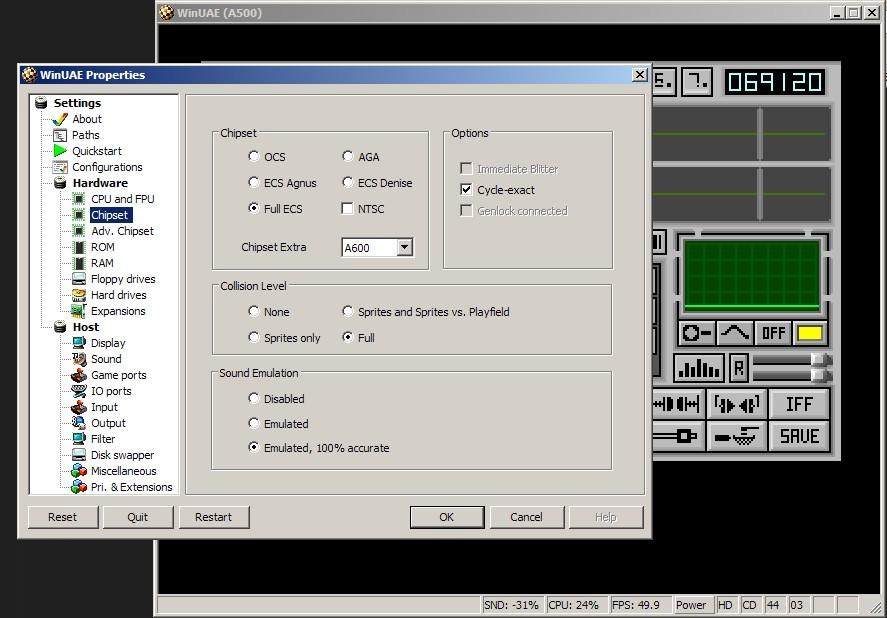The image size is (887, 618).
Task: Open the Chipset Extra dropdown
Action: tap(404, 248)
